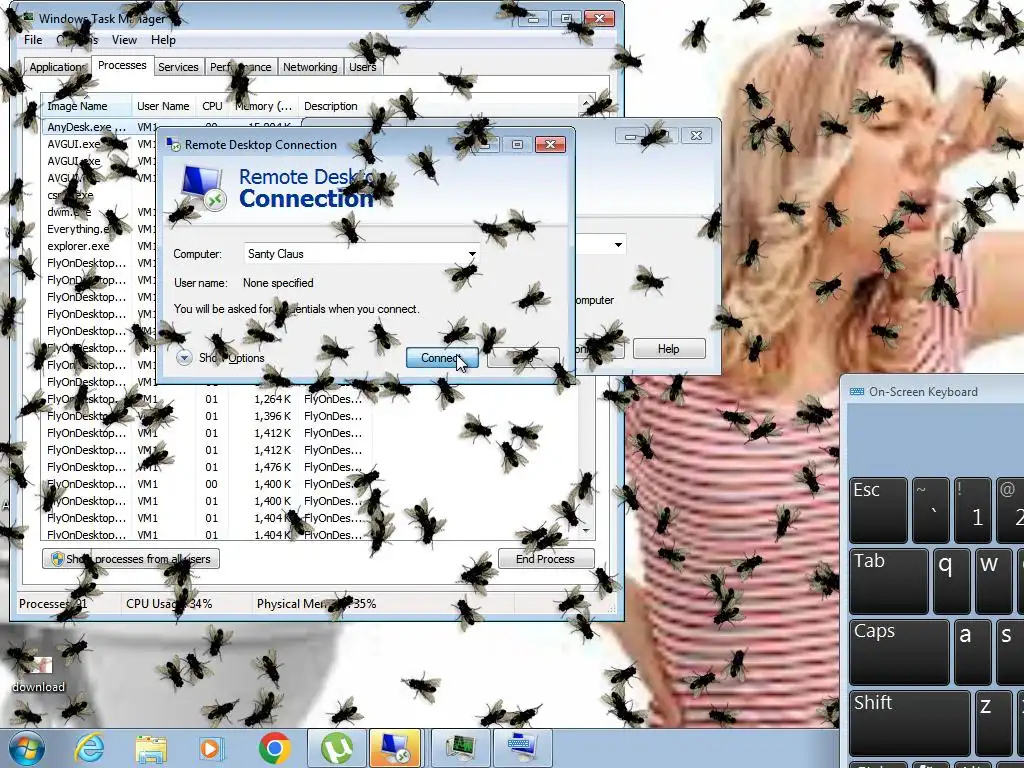Select the FlyOnDesktop row using 1,476 K

click(x=310, y=467)
